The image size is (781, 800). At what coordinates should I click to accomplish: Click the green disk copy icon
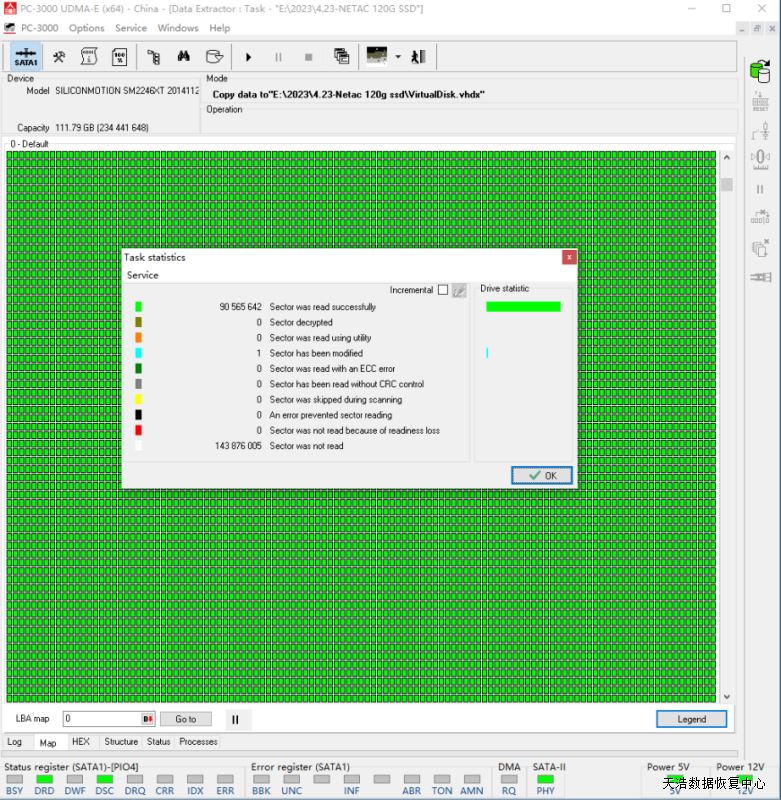point(760,70)
